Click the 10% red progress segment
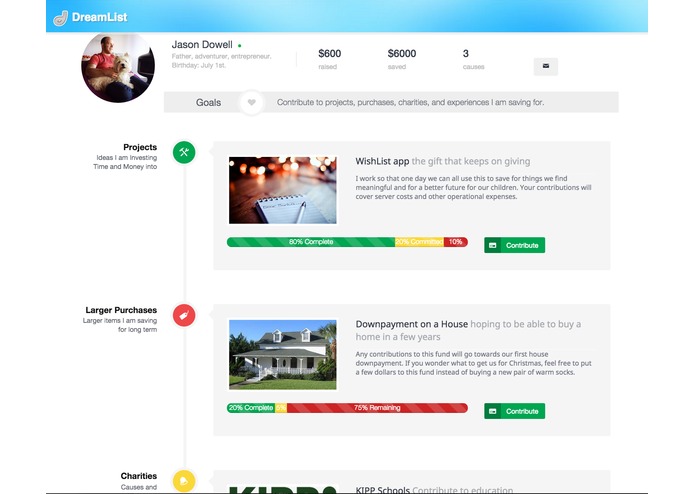The width and height of the screenshot is (695, 494). [456, 242]
